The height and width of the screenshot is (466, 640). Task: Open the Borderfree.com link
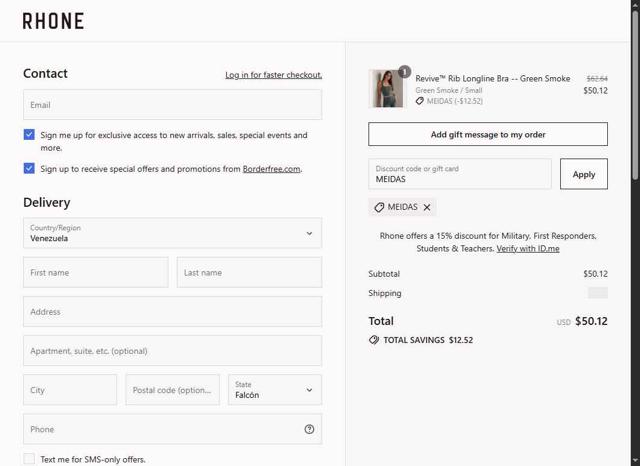[271, 169]
